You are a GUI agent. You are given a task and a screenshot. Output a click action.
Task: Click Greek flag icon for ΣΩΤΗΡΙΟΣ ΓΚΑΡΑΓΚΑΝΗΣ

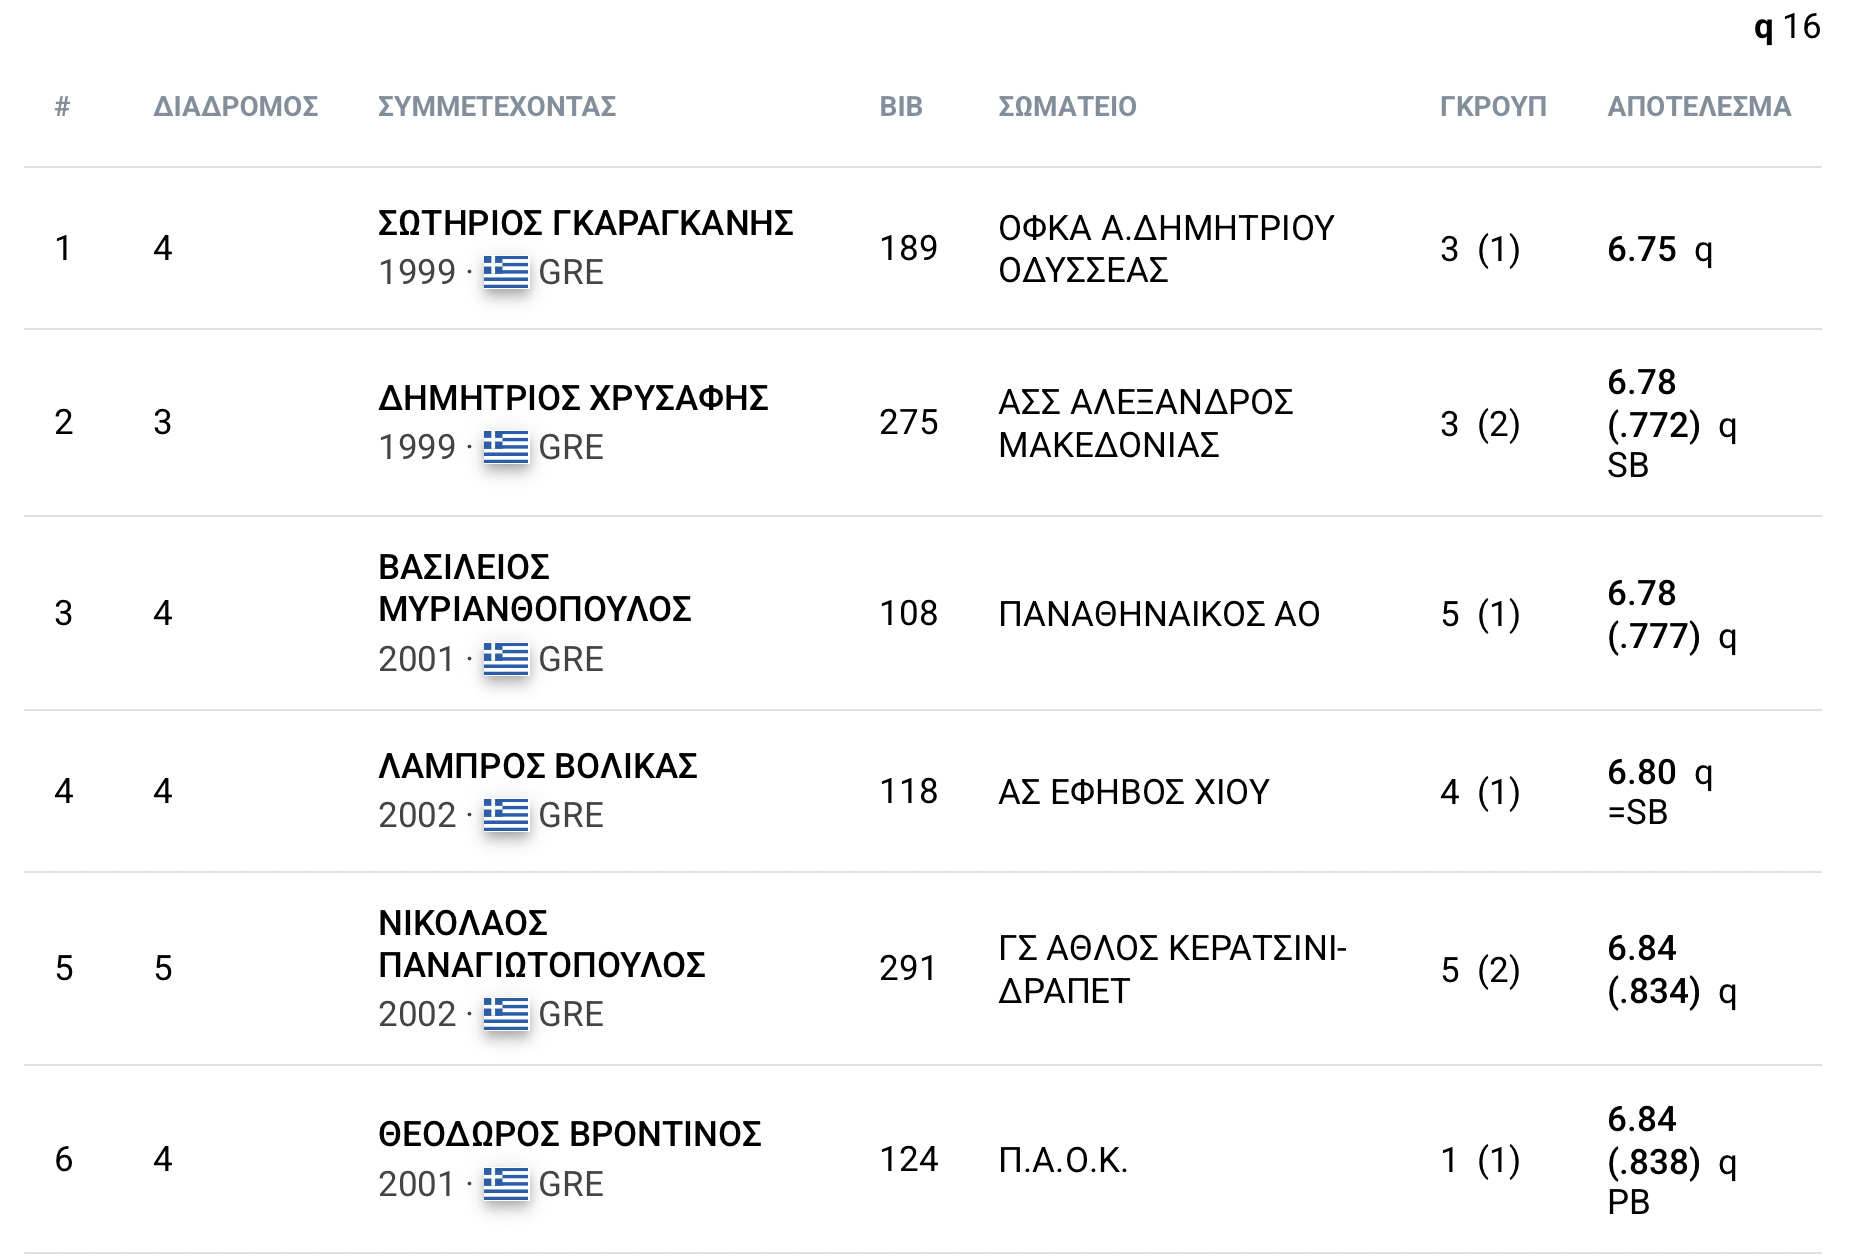505,271
